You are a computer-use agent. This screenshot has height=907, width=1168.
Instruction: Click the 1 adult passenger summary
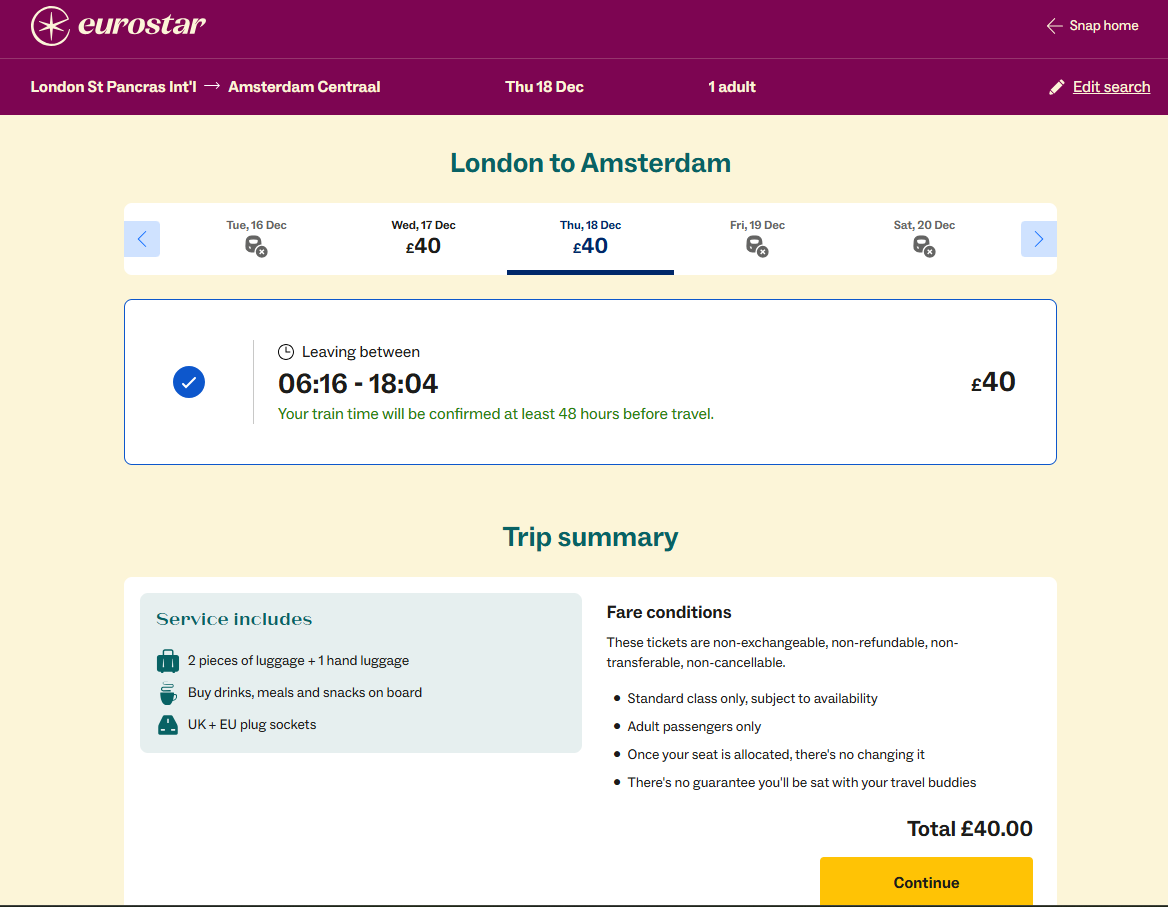click(732, 87)
